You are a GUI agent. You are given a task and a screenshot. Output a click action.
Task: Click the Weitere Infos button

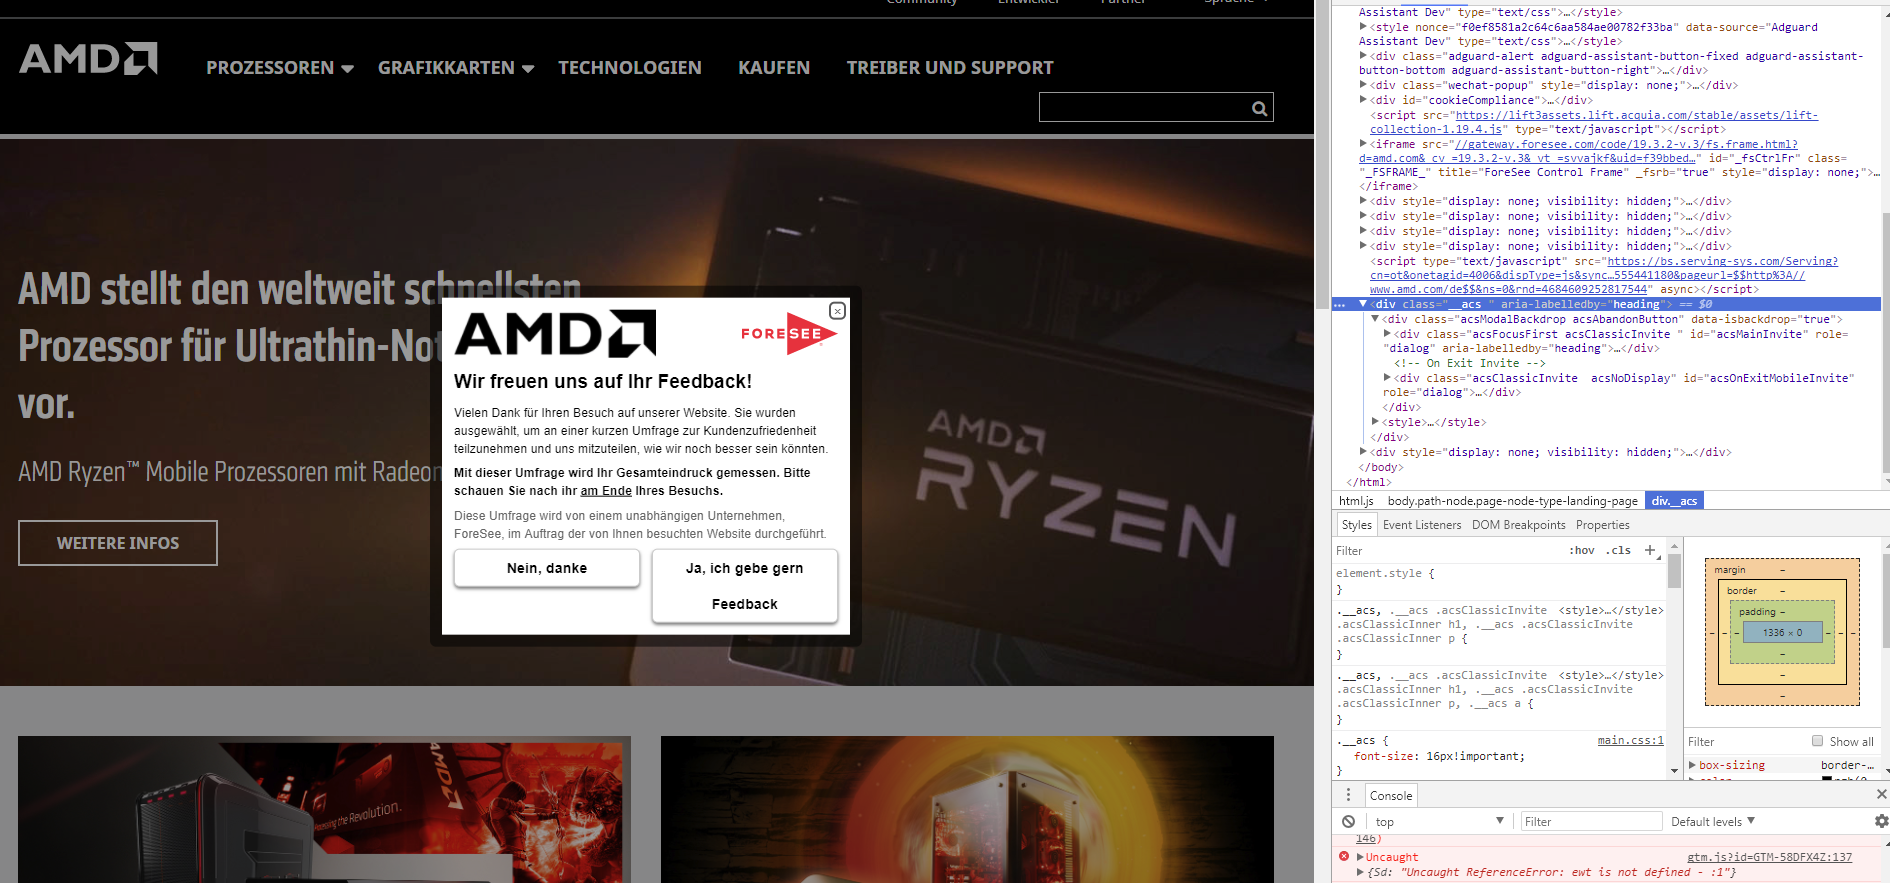point(118,543)
